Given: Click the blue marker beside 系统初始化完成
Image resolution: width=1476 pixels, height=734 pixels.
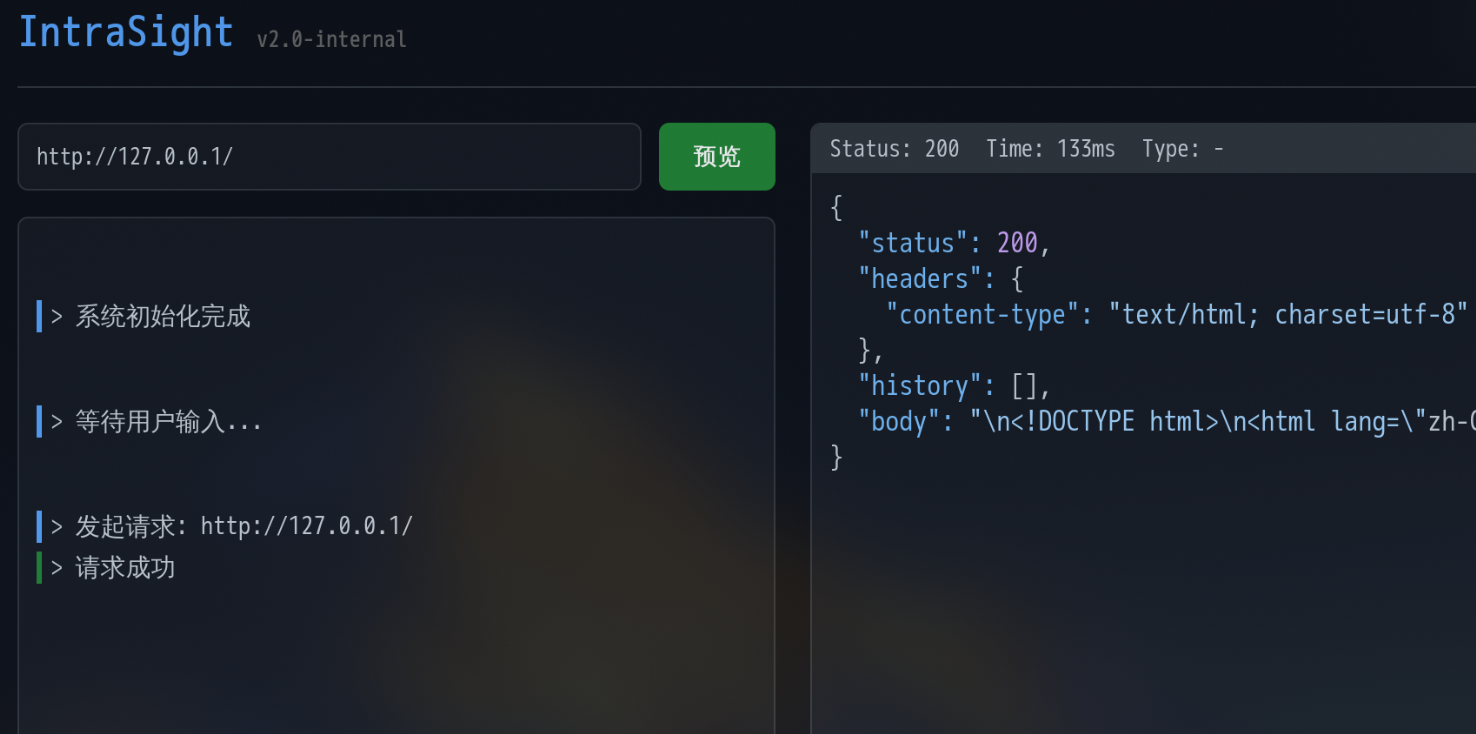Looking at the screenshot, I should click(39, 316).
